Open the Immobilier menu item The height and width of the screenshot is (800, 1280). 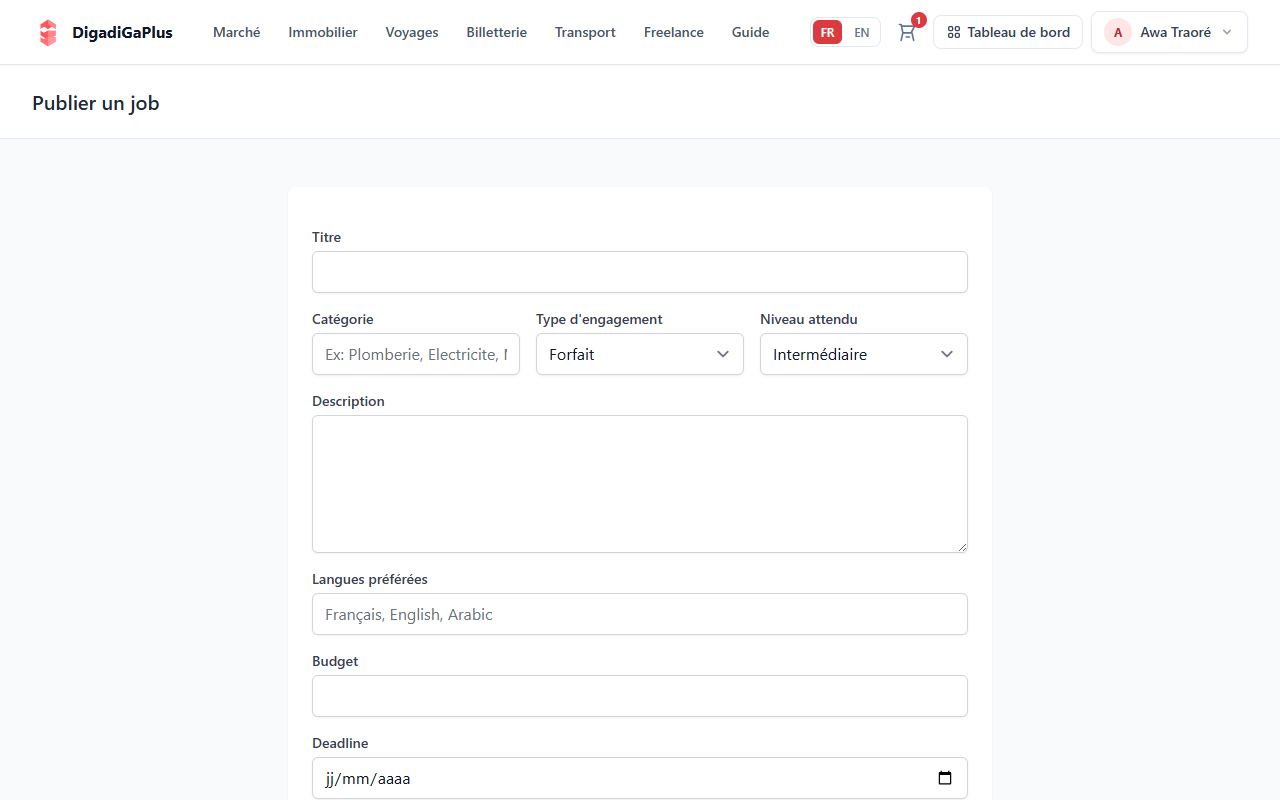click(x=323, y=32)
